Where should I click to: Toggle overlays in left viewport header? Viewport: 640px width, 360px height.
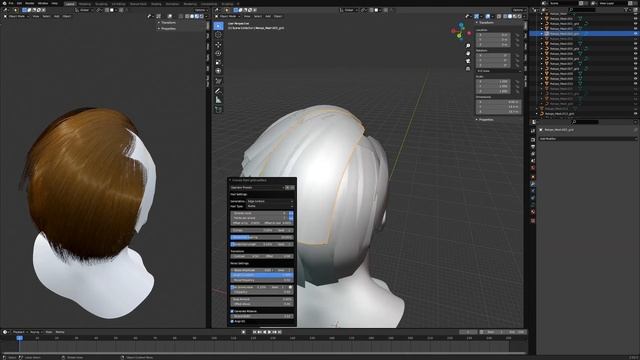coord(170,16)
